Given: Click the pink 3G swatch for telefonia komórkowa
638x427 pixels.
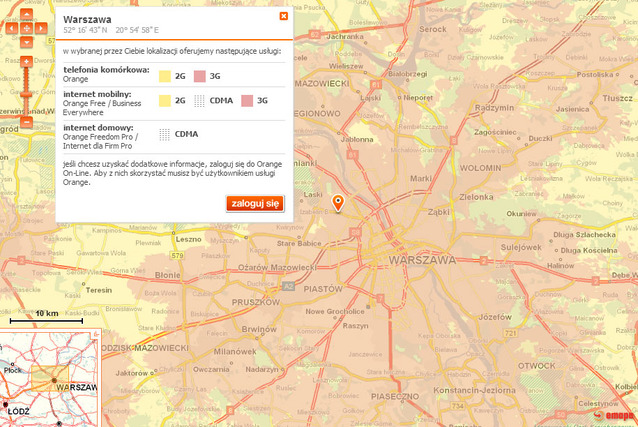Looking at the screenshot, I should pyautogui.click(x=200, y=76).
